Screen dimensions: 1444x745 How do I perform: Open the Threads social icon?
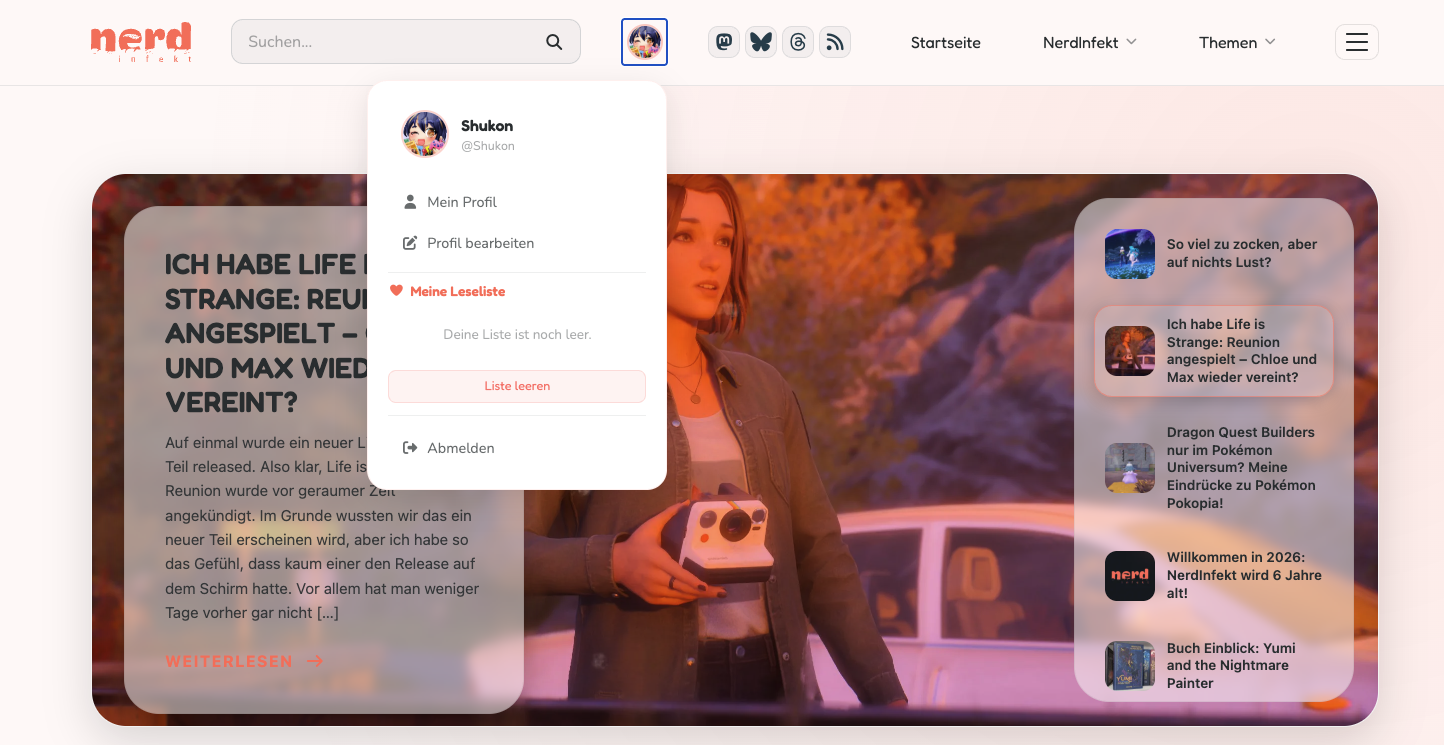[x=798, y=42]
